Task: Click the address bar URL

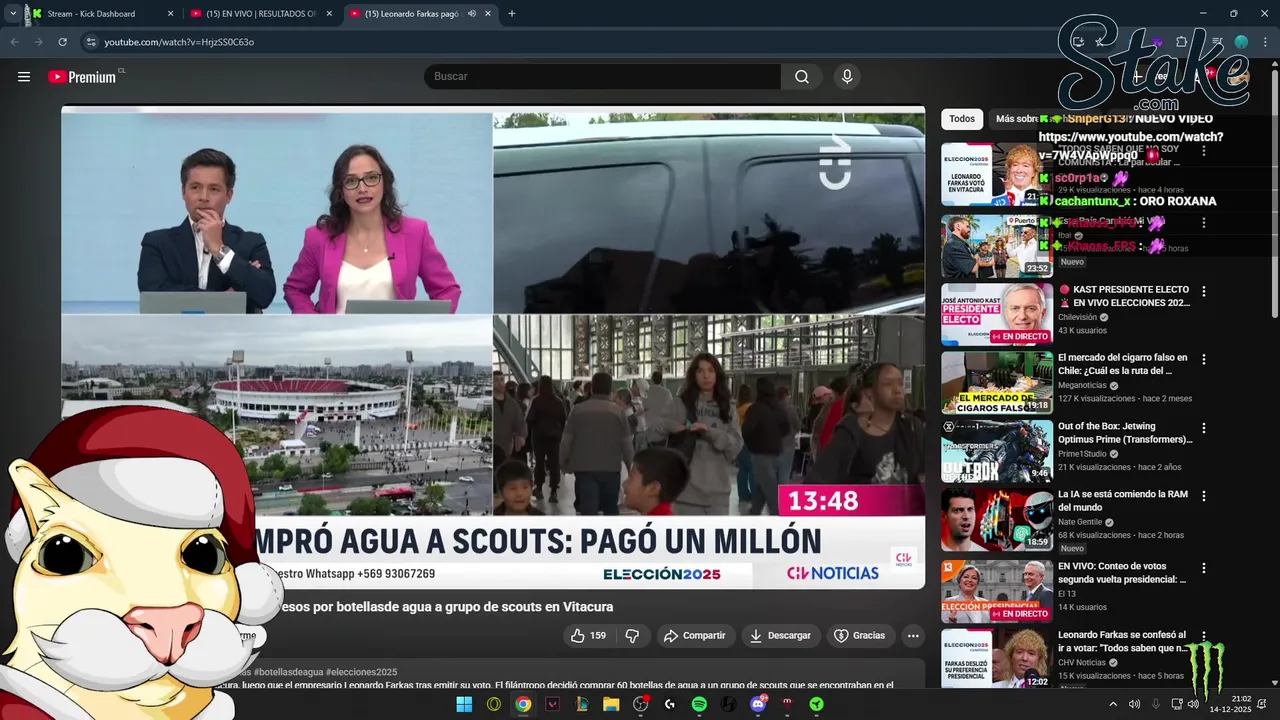Action: pos(179,42)
